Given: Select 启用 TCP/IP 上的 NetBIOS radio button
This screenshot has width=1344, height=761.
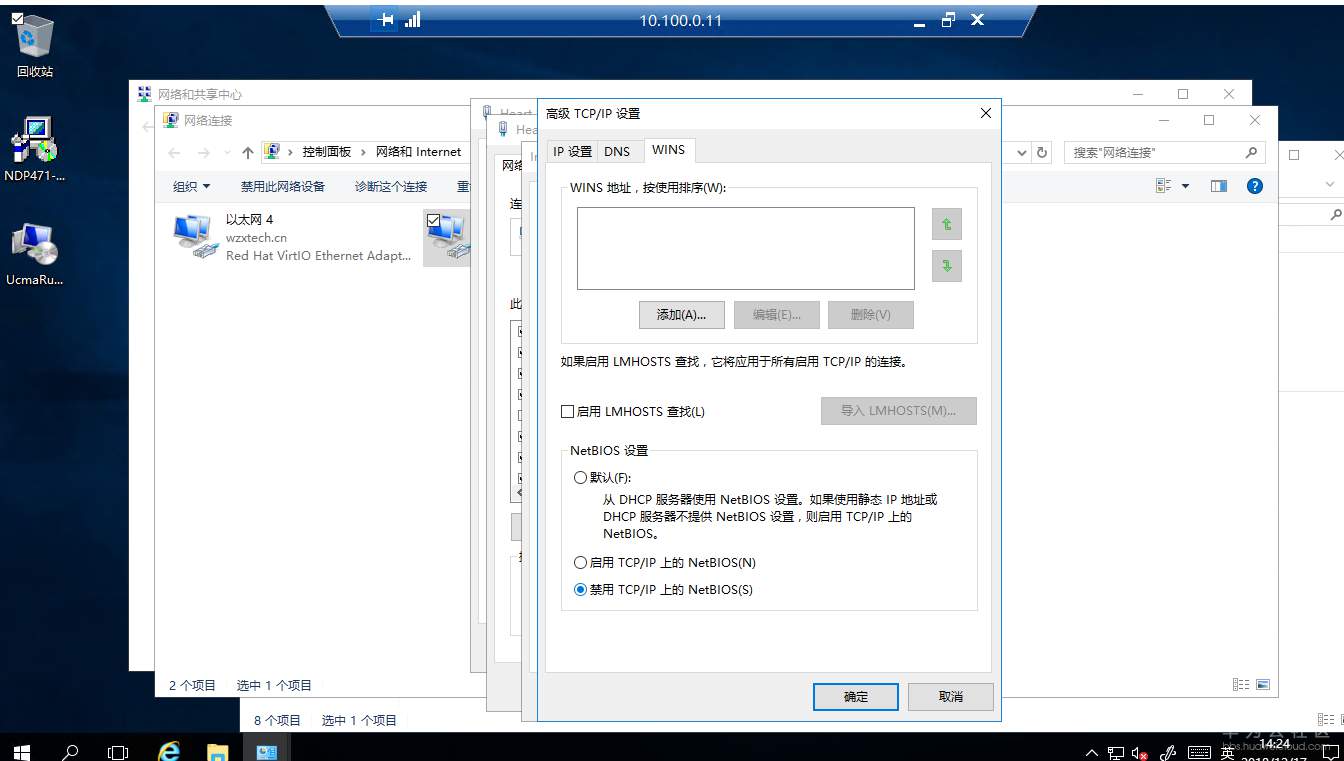Looking at the screenshot, I should pyautogui.click(x=580, y=562).
